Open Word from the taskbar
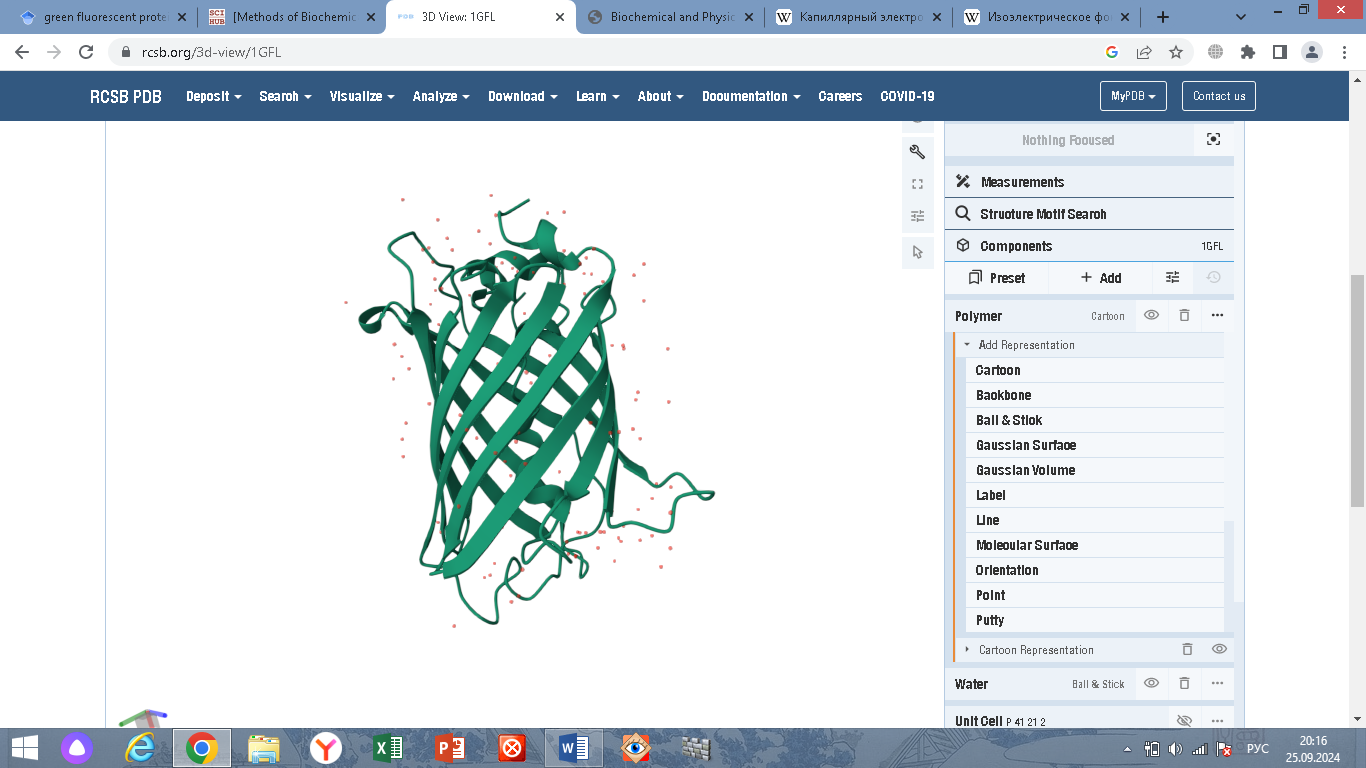This screenshot has width=1366, height=768. [574, 747]
